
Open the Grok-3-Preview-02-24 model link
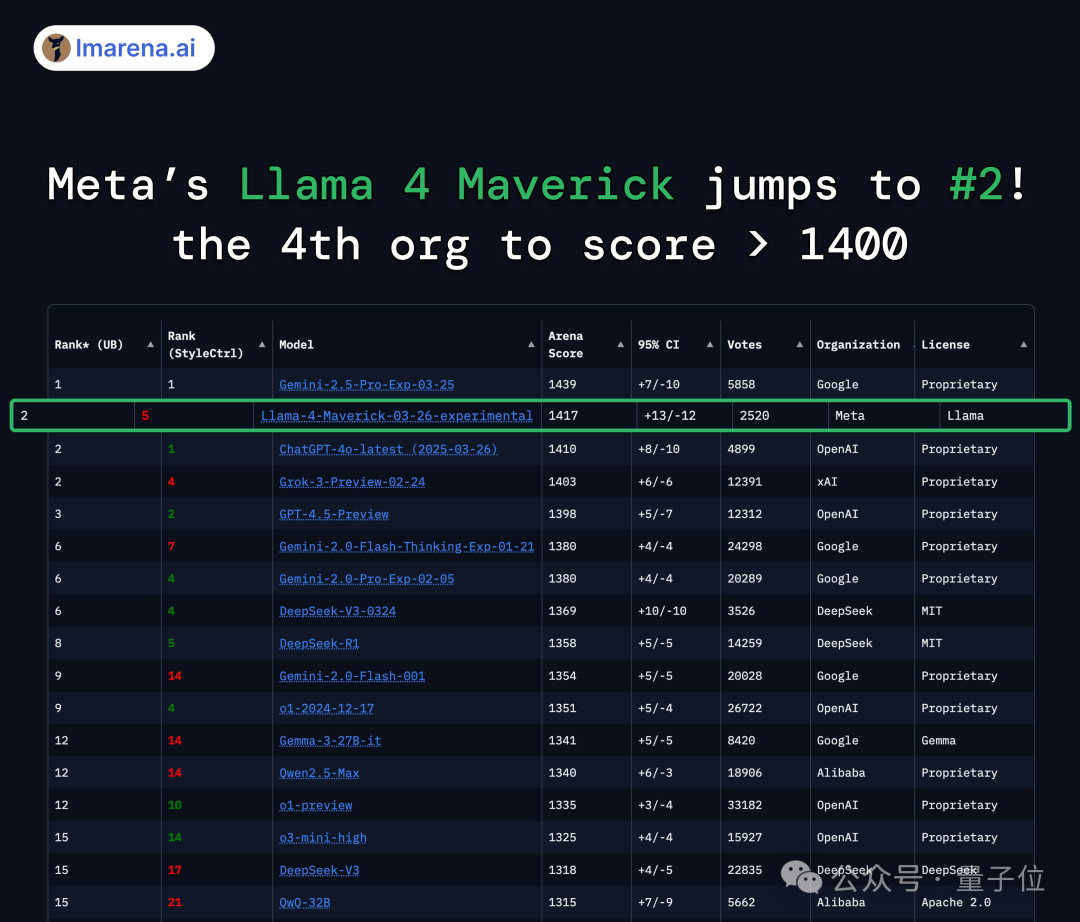point(352,481)
